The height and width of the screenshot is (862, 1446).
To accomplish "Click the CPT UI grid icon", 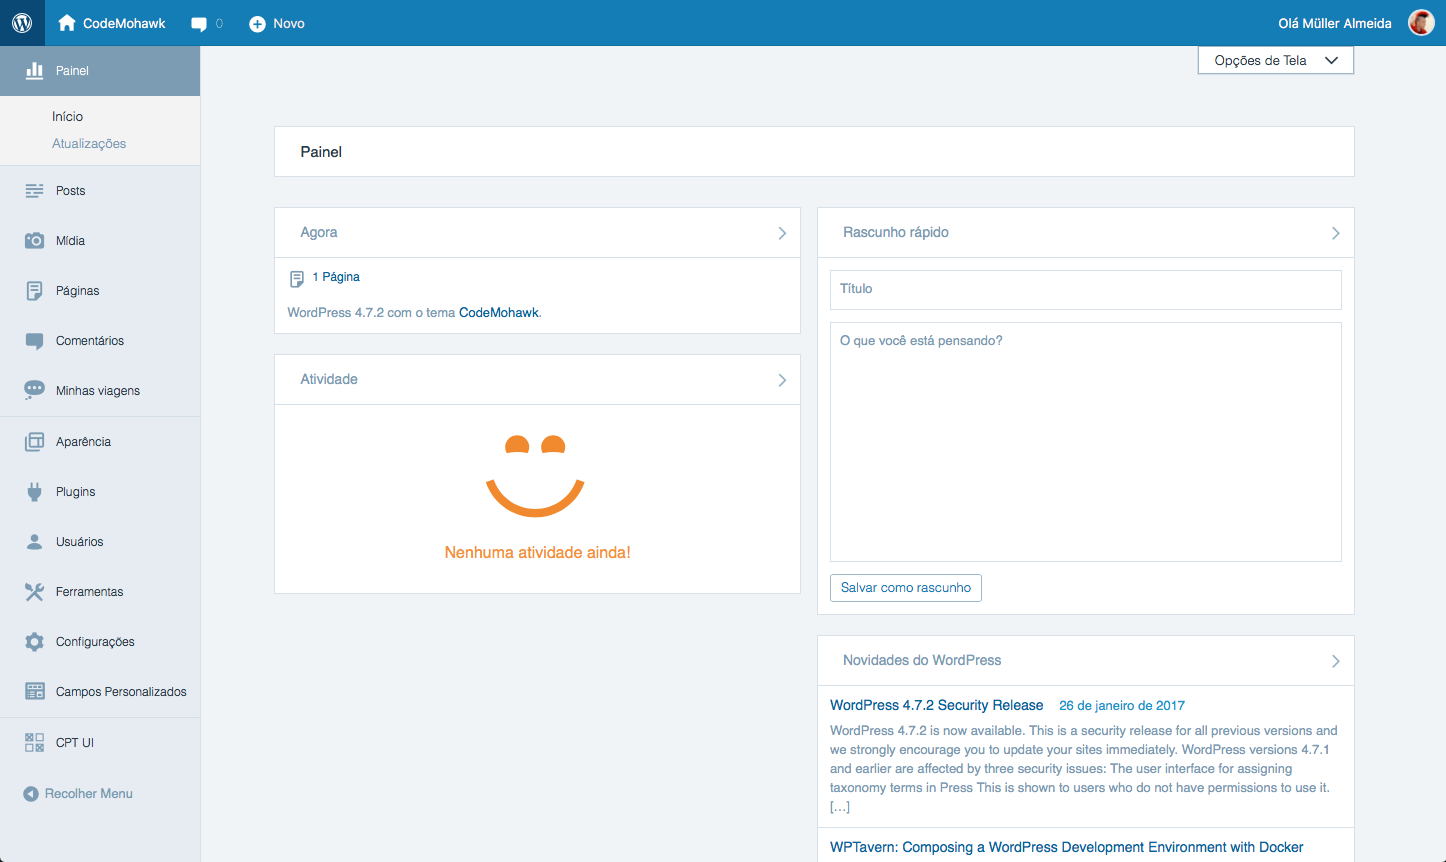I will (34, 742).
